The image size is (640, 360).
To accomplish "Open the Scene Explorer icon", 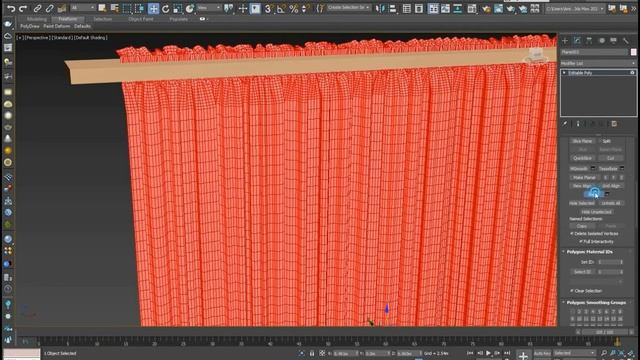I will 407,8.
